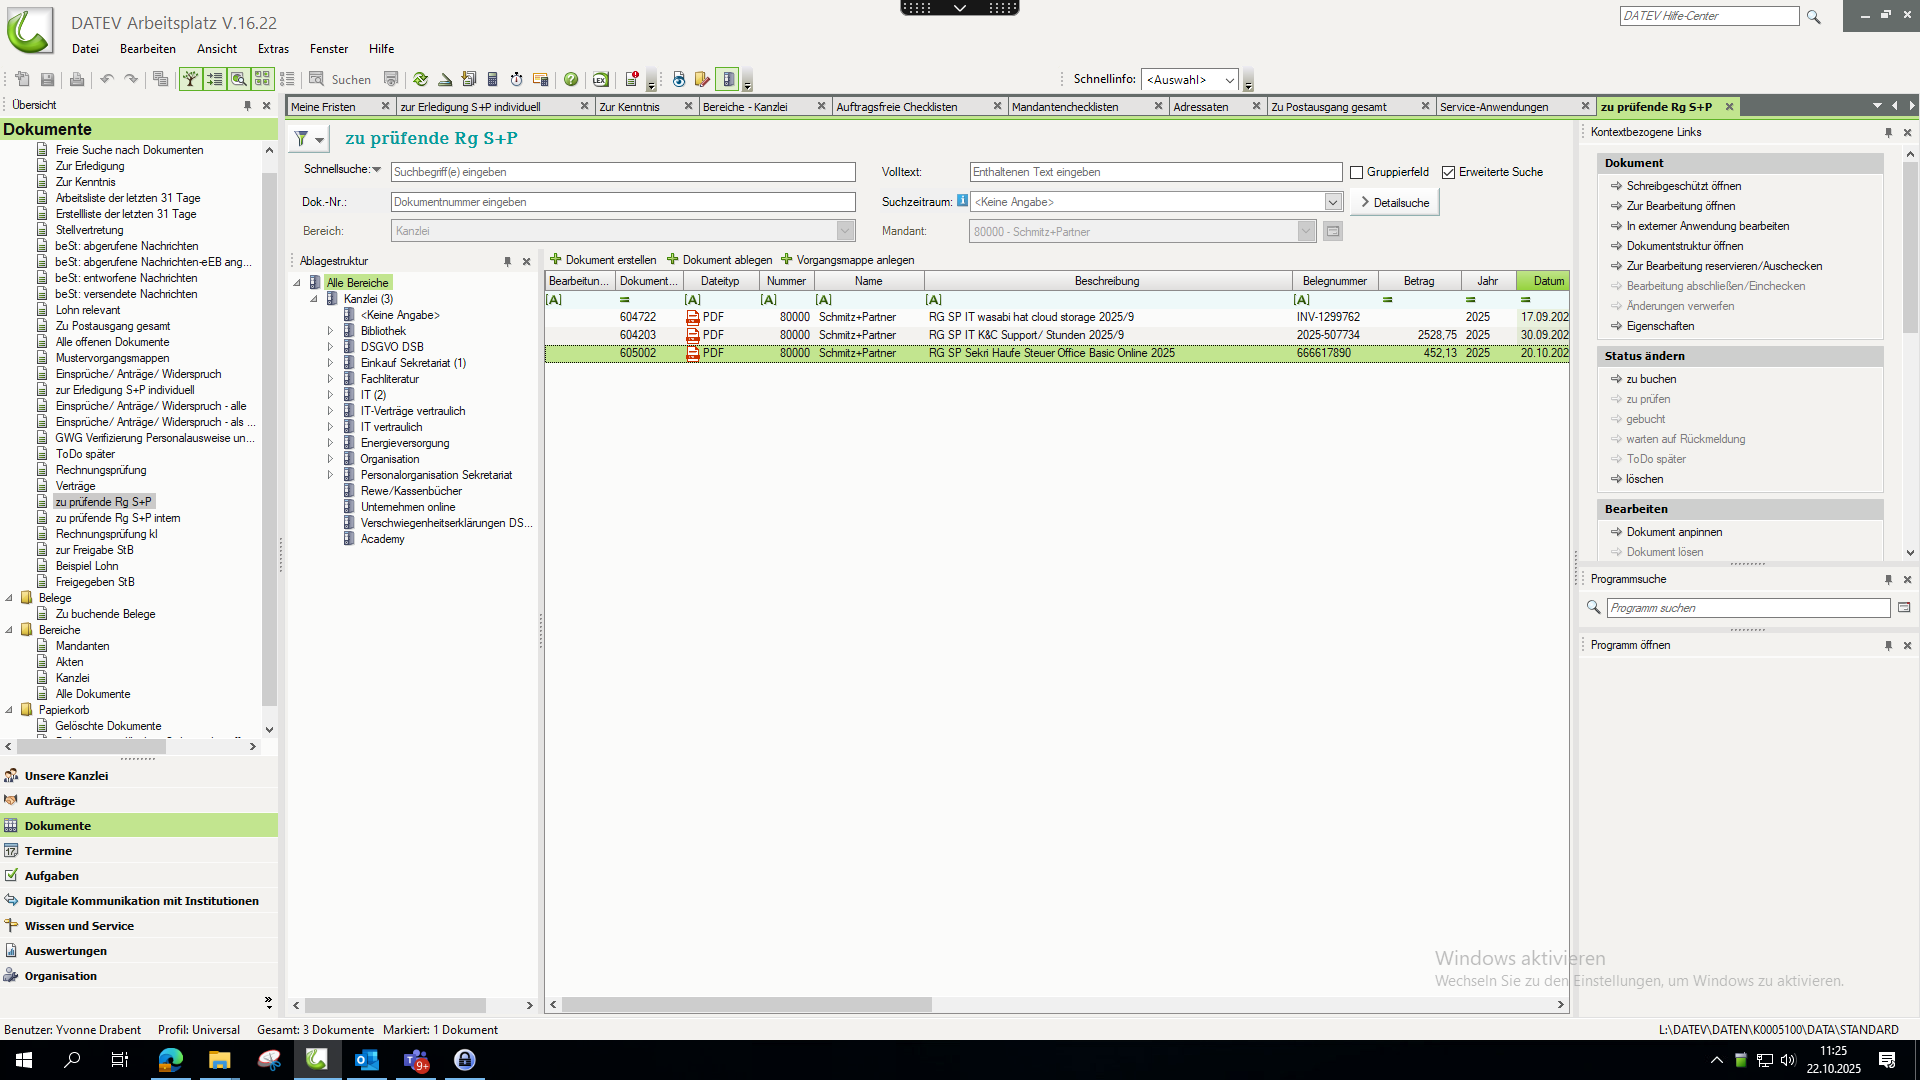Click the calculator icon in toolbar

coord(492,79)
